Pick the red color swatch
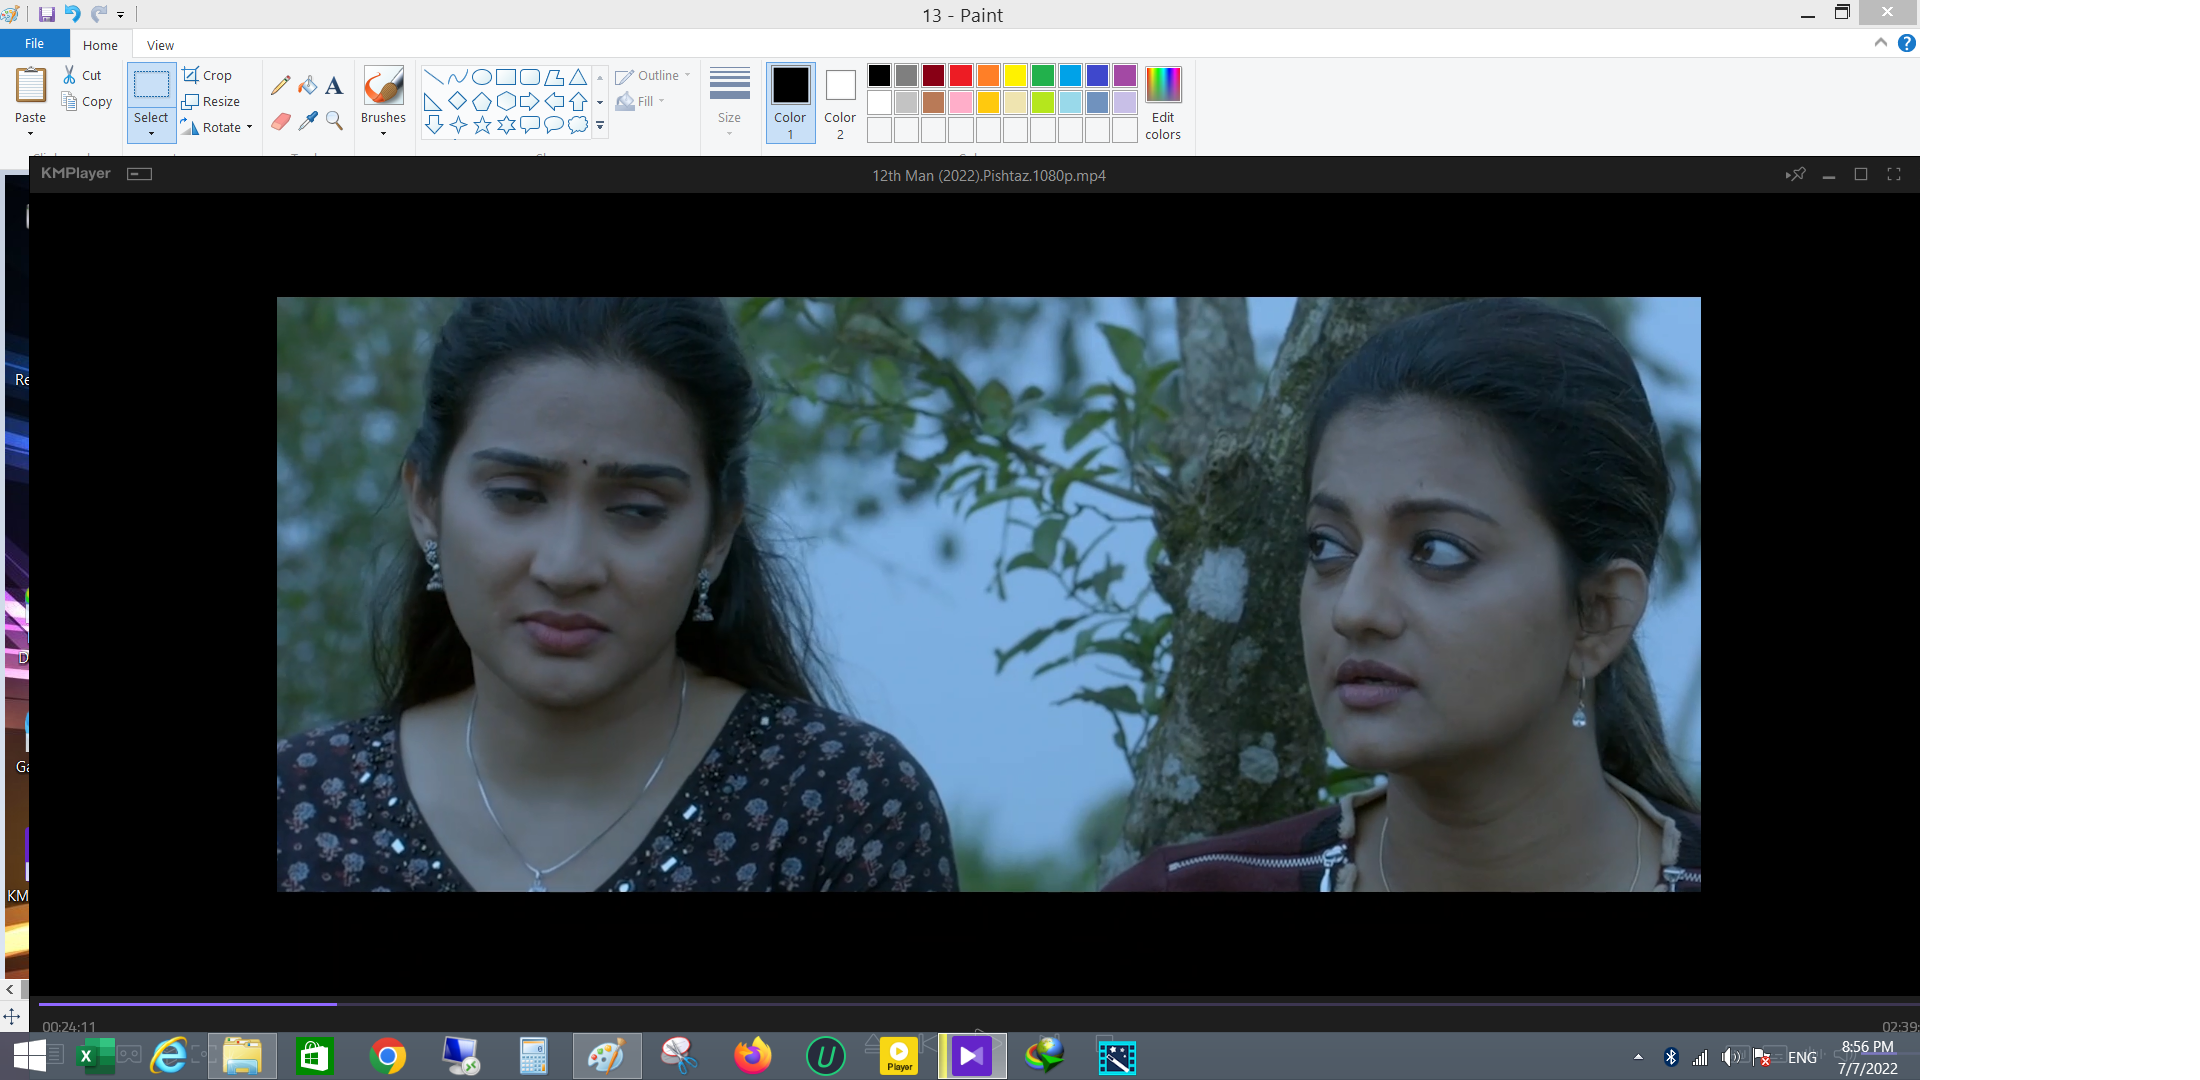The image size is (2200, 1080). coord(960,75)
